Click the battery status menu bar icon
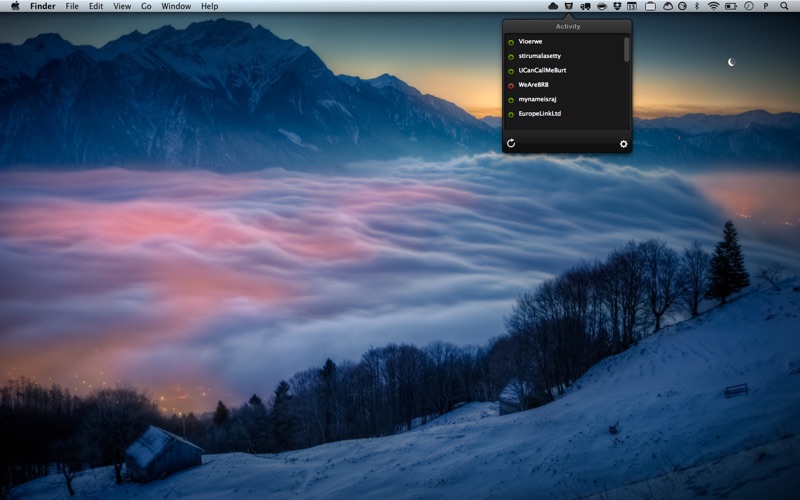This screenshot has width=800, height=500. [731, 6]
